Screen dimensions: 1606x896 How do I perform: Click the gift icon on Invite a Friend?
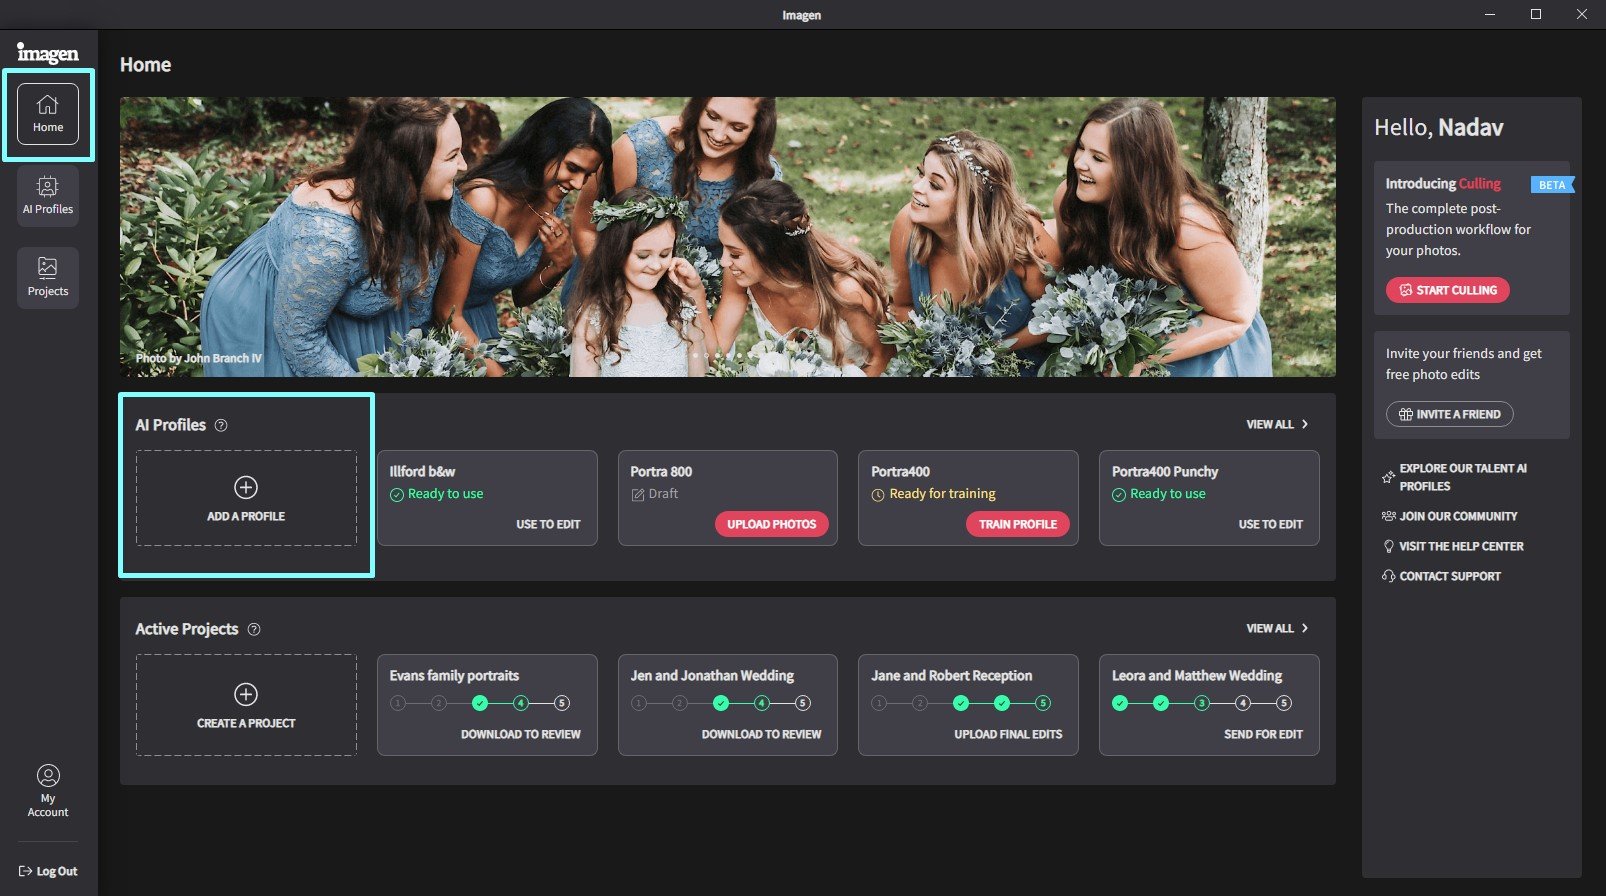(1405, 414)
